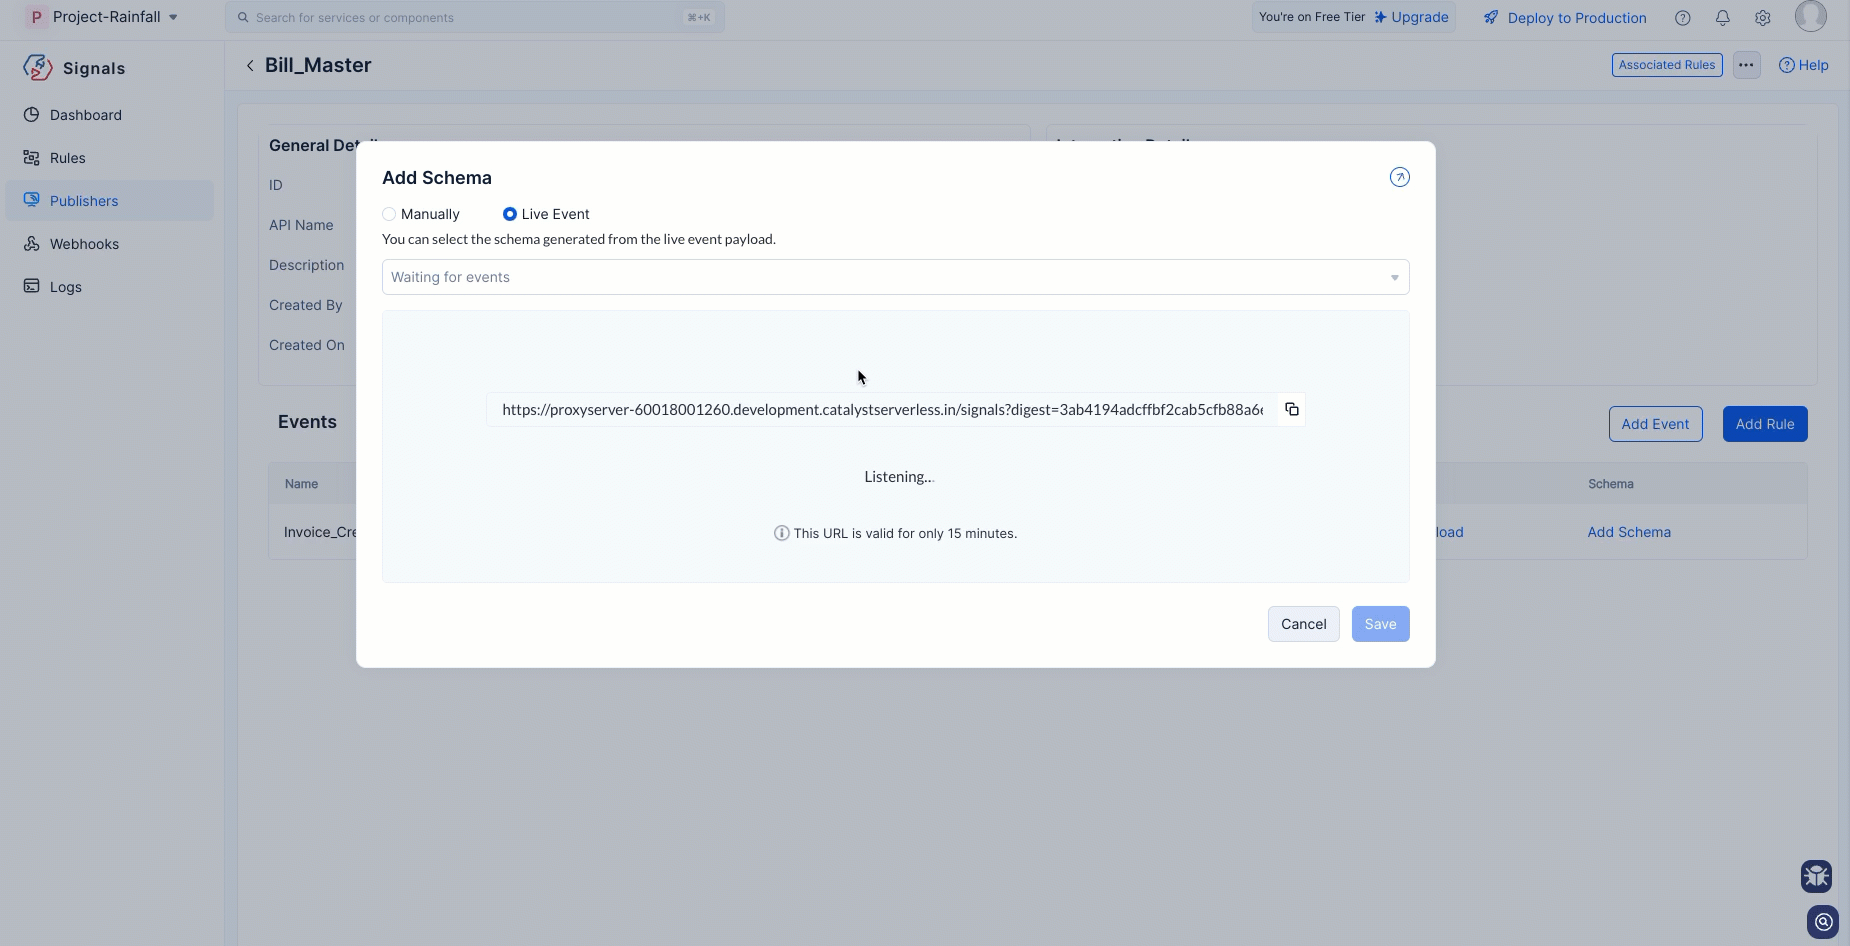The height and width of the screenshot is (946, 1850).
Task: Open the bug report icon at bottom right
Action: (x=1816, y=876)
